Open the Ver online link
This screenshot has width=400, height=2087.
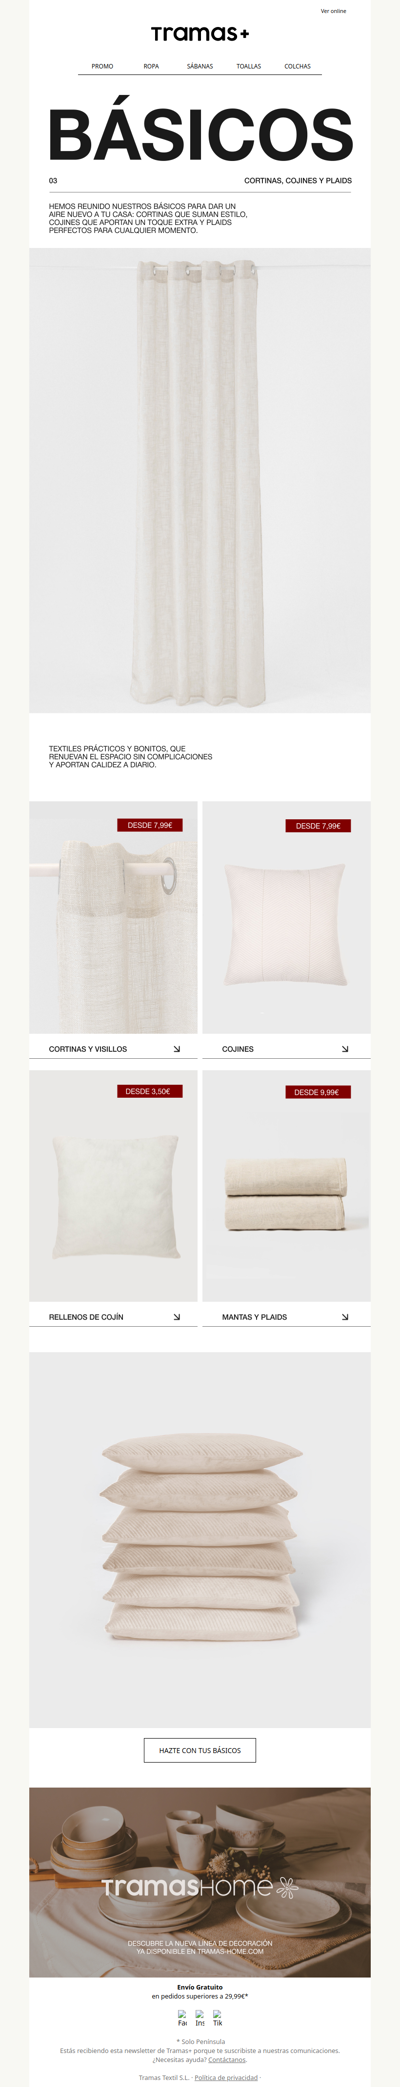pyautogui.click(x=333, y=11)
